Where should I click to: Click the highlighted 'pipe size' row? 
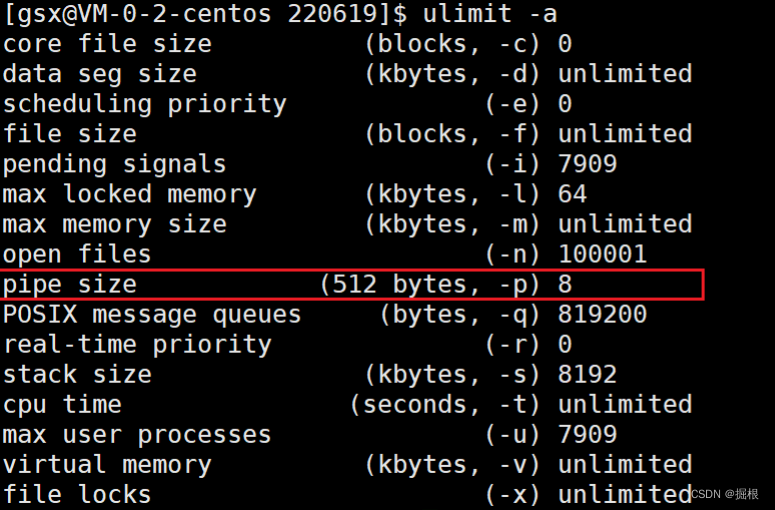pyautogui.click(x=351, y=285)
